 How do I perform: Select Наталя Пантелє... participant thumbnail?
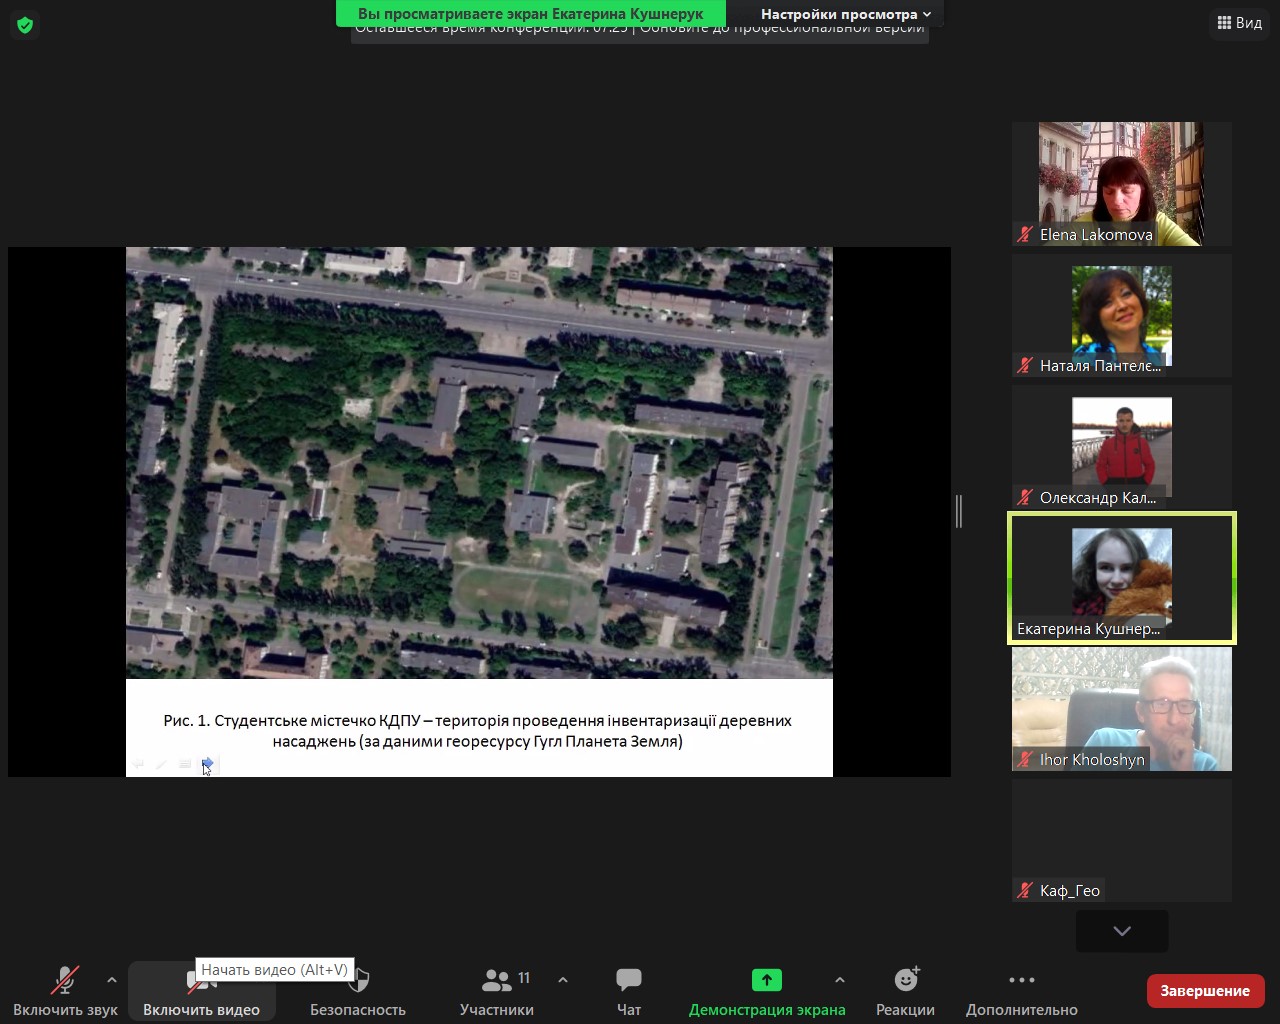click(x=1122, y=316)
